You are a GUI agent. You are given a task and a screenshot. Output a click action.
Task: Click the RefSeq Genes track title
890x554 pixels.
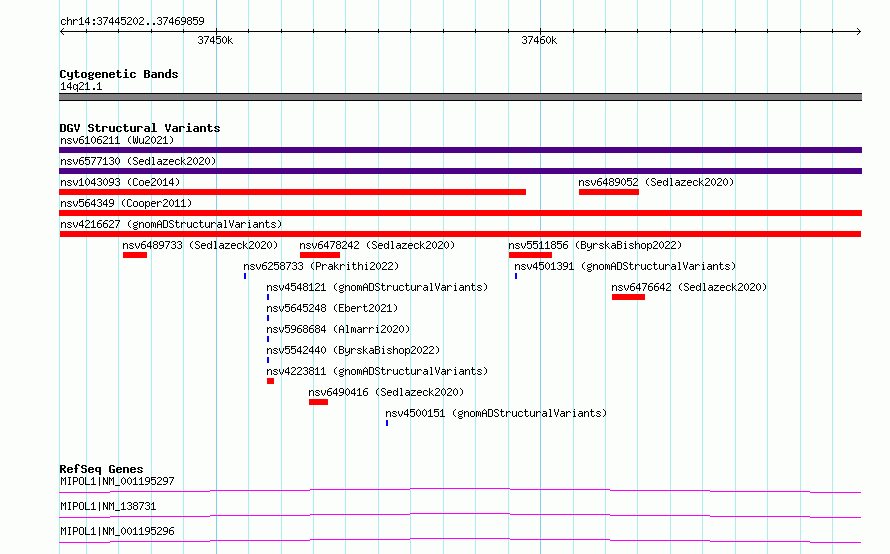[x=101, y=469]
